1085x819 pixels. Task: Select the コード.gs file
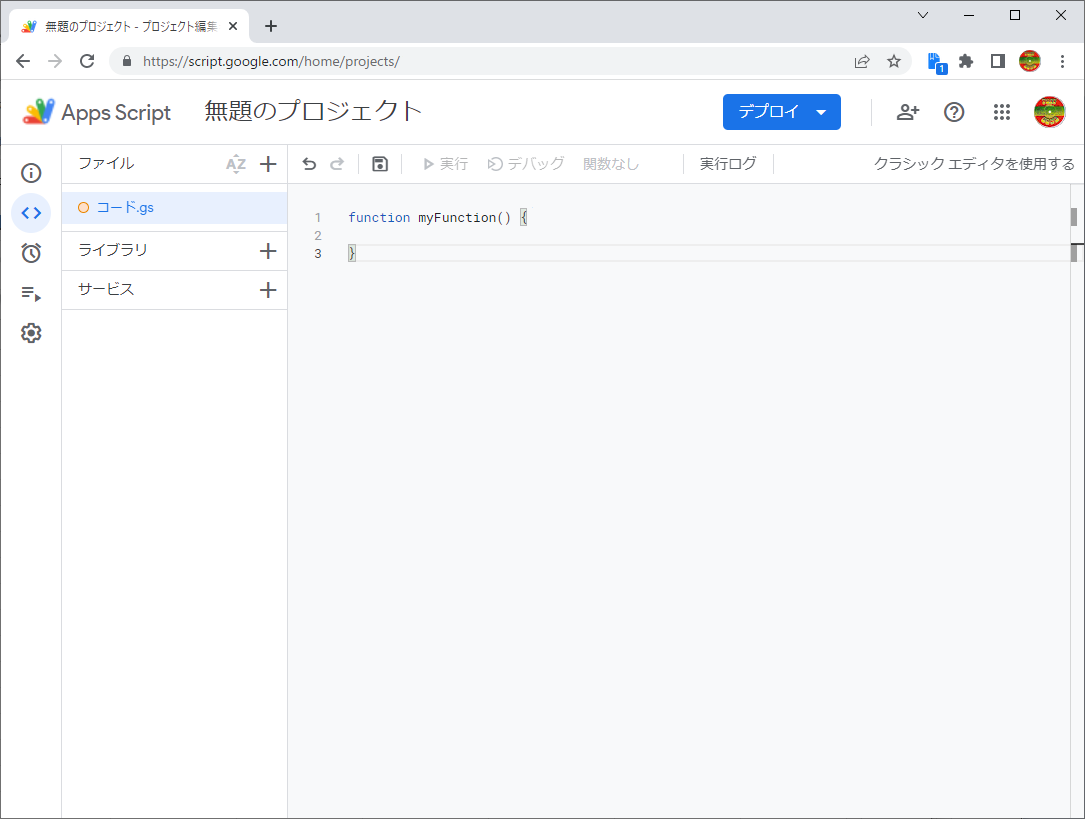coord(125,208)
